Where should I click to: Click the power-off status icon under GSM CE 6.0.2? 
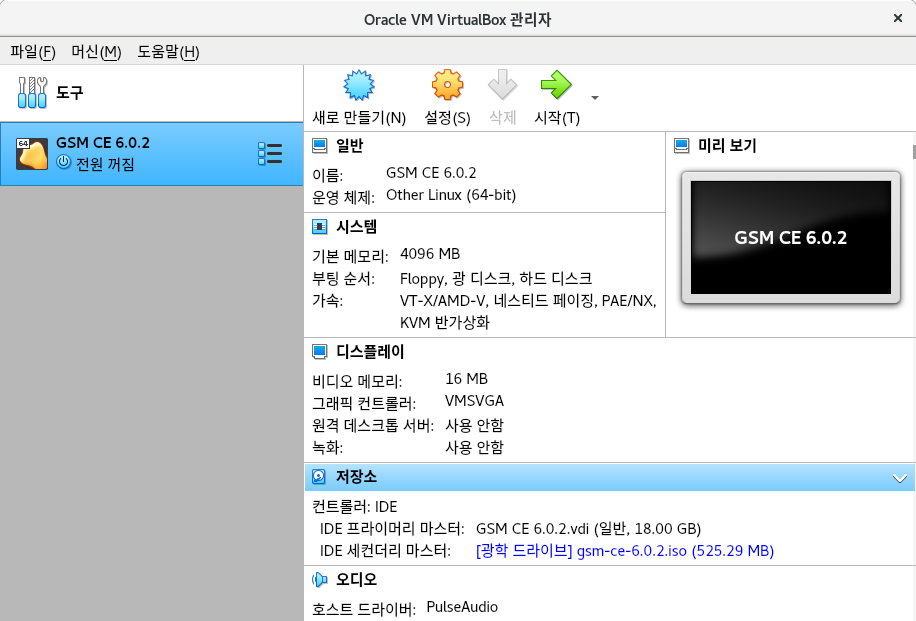pos(64,162)
